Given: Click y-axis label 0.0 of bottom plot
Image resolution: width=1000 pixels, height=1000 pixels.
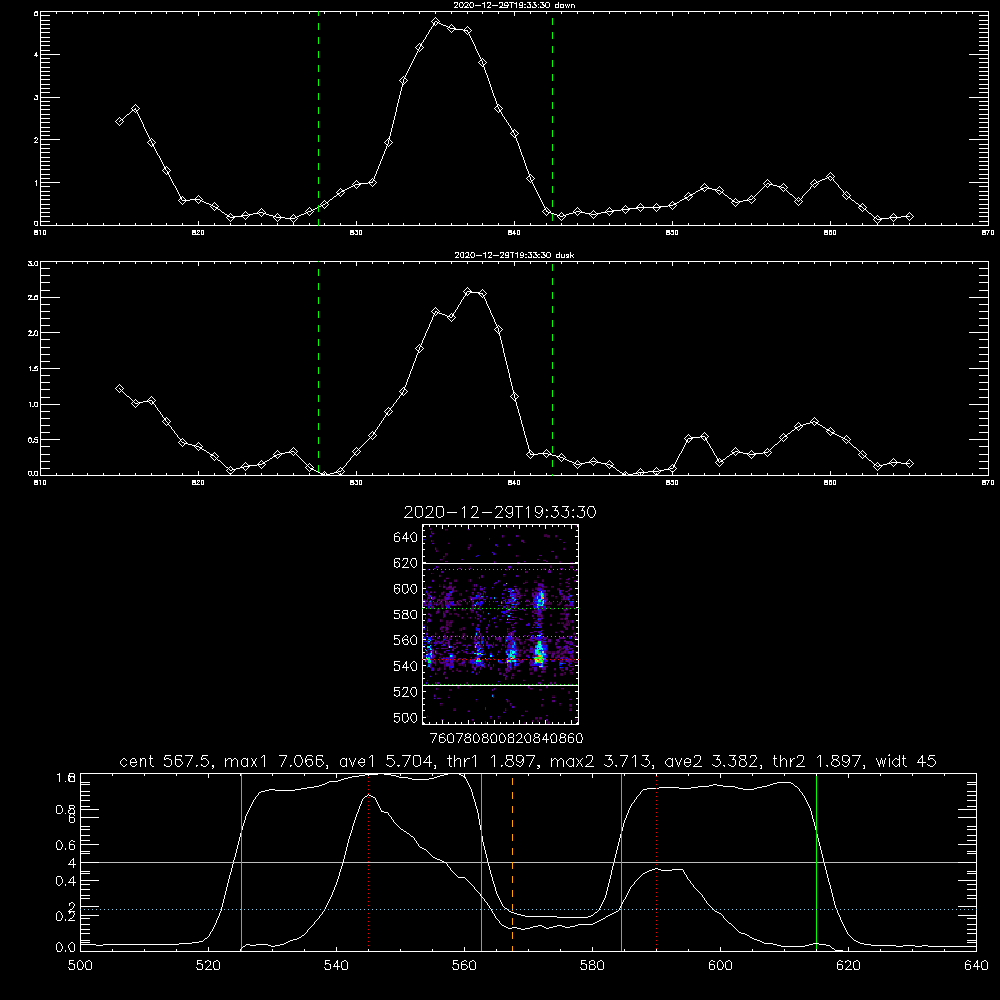Looking at the screenshot, I should click(x=66, y=948).
